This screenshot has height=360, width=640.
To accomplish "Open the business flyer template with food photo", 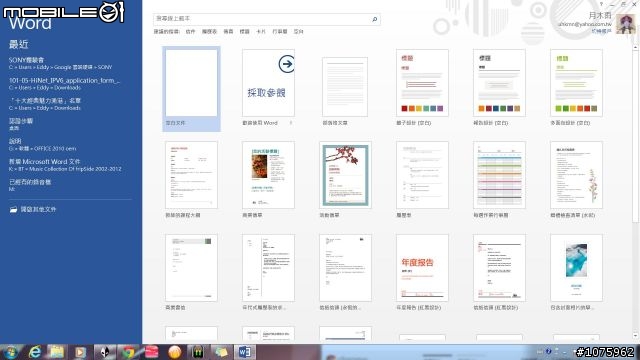I will coord(268,175).
